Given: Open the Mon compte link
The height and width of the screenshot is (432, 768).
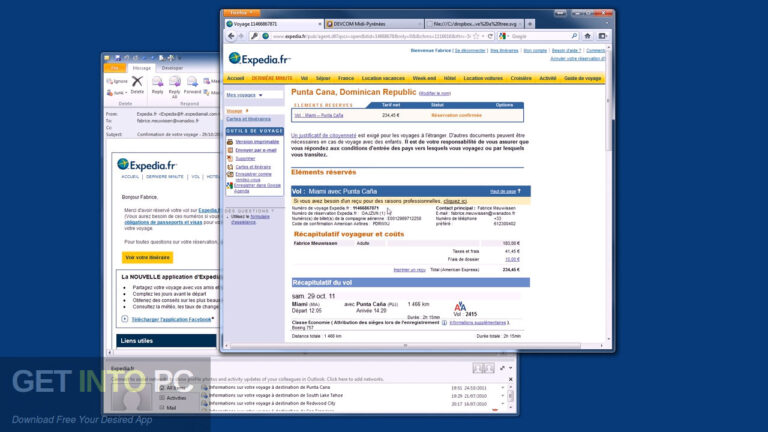Looking at the screenshot, I should [535, 50].
